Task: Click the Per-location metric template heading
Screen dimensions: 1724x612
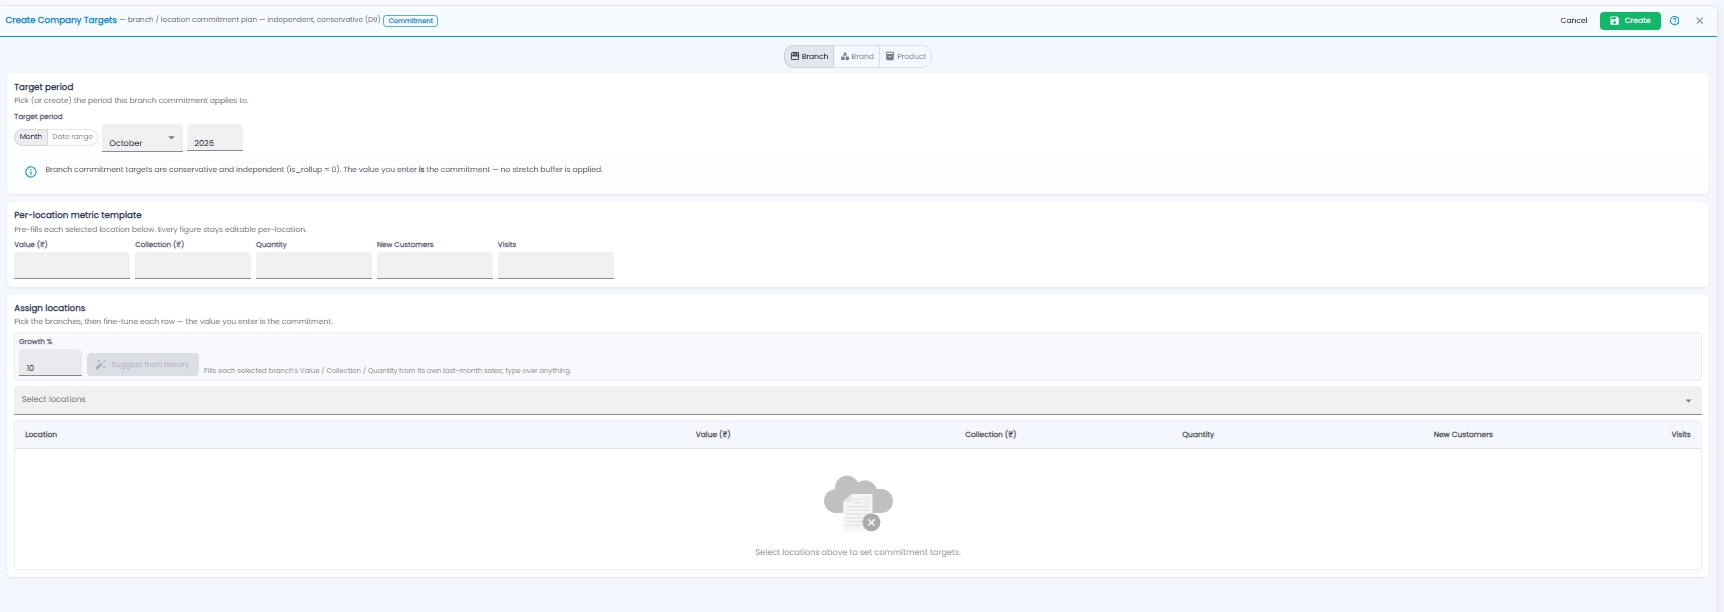Action: pyautogui.click(x=78, y=215)
